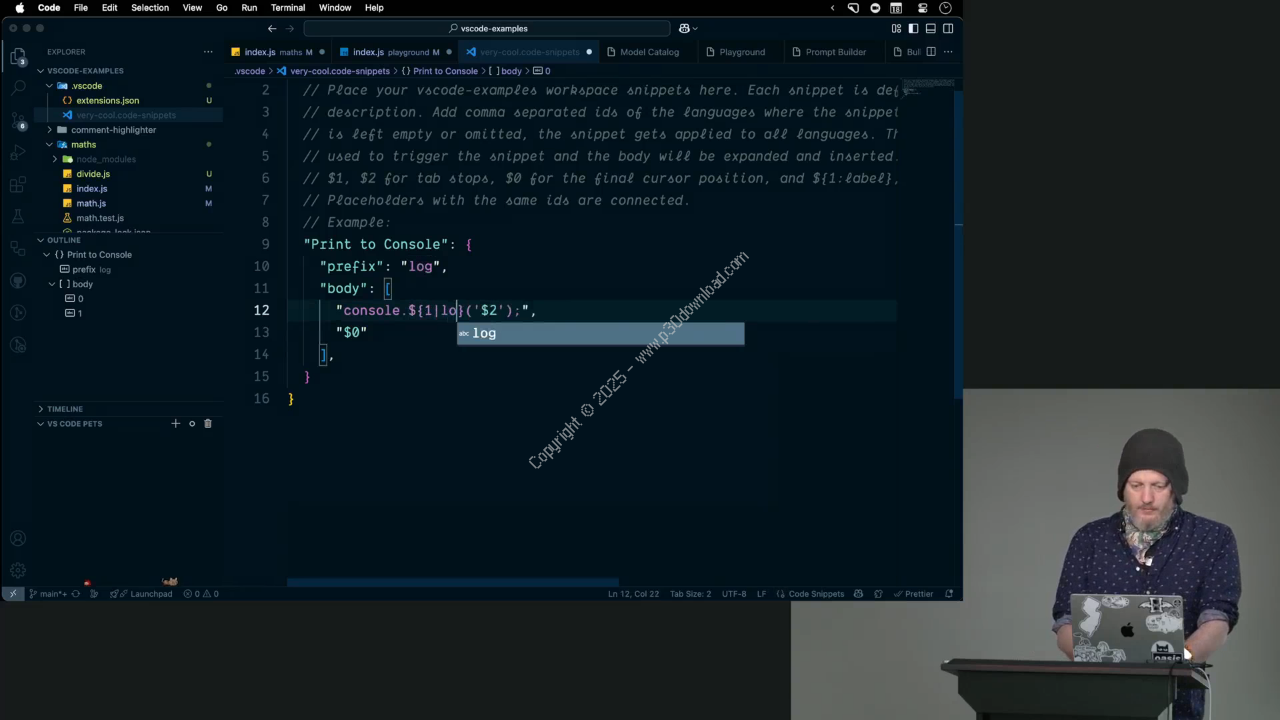Click the editor horizontal scrollbar

[452, 583]
